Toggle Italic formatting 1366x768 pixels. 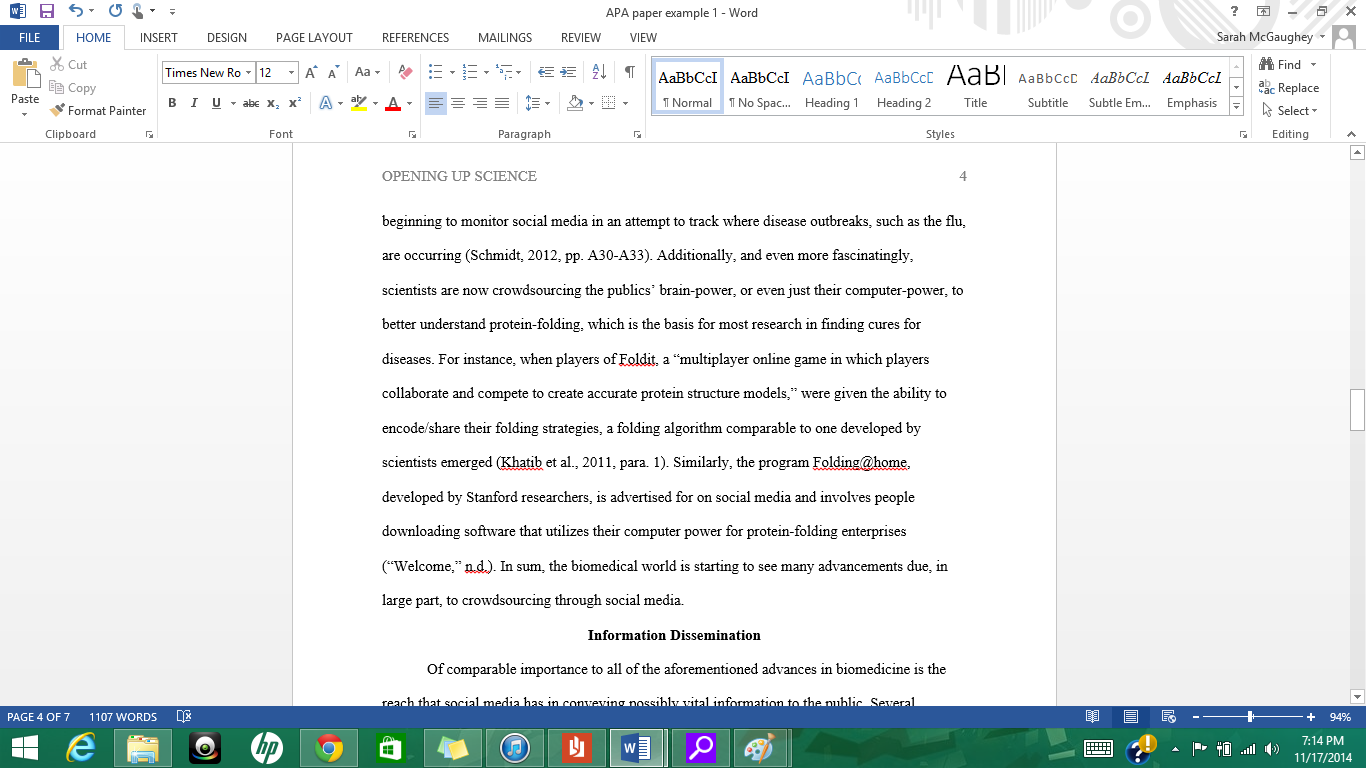tap(193, 103)
